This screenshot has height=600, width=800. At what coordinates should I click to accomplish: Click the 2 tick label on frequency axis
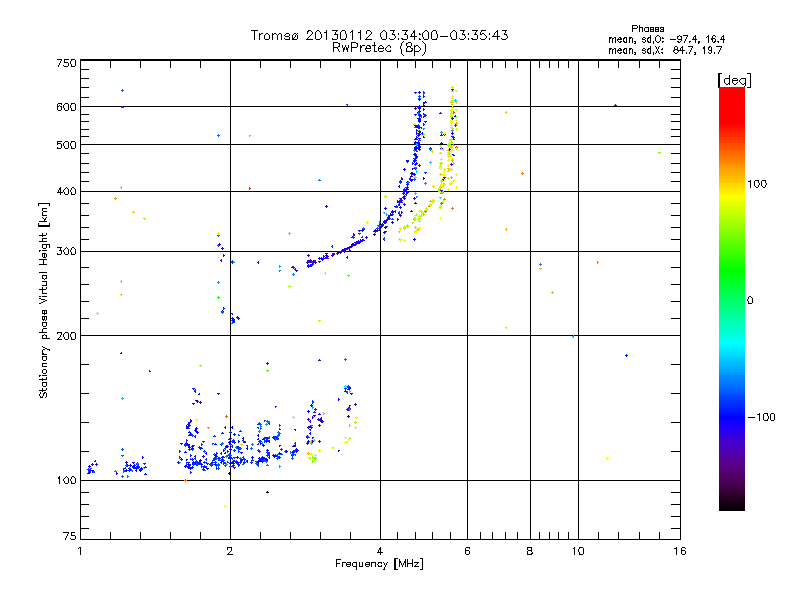[x=230, y=551]
